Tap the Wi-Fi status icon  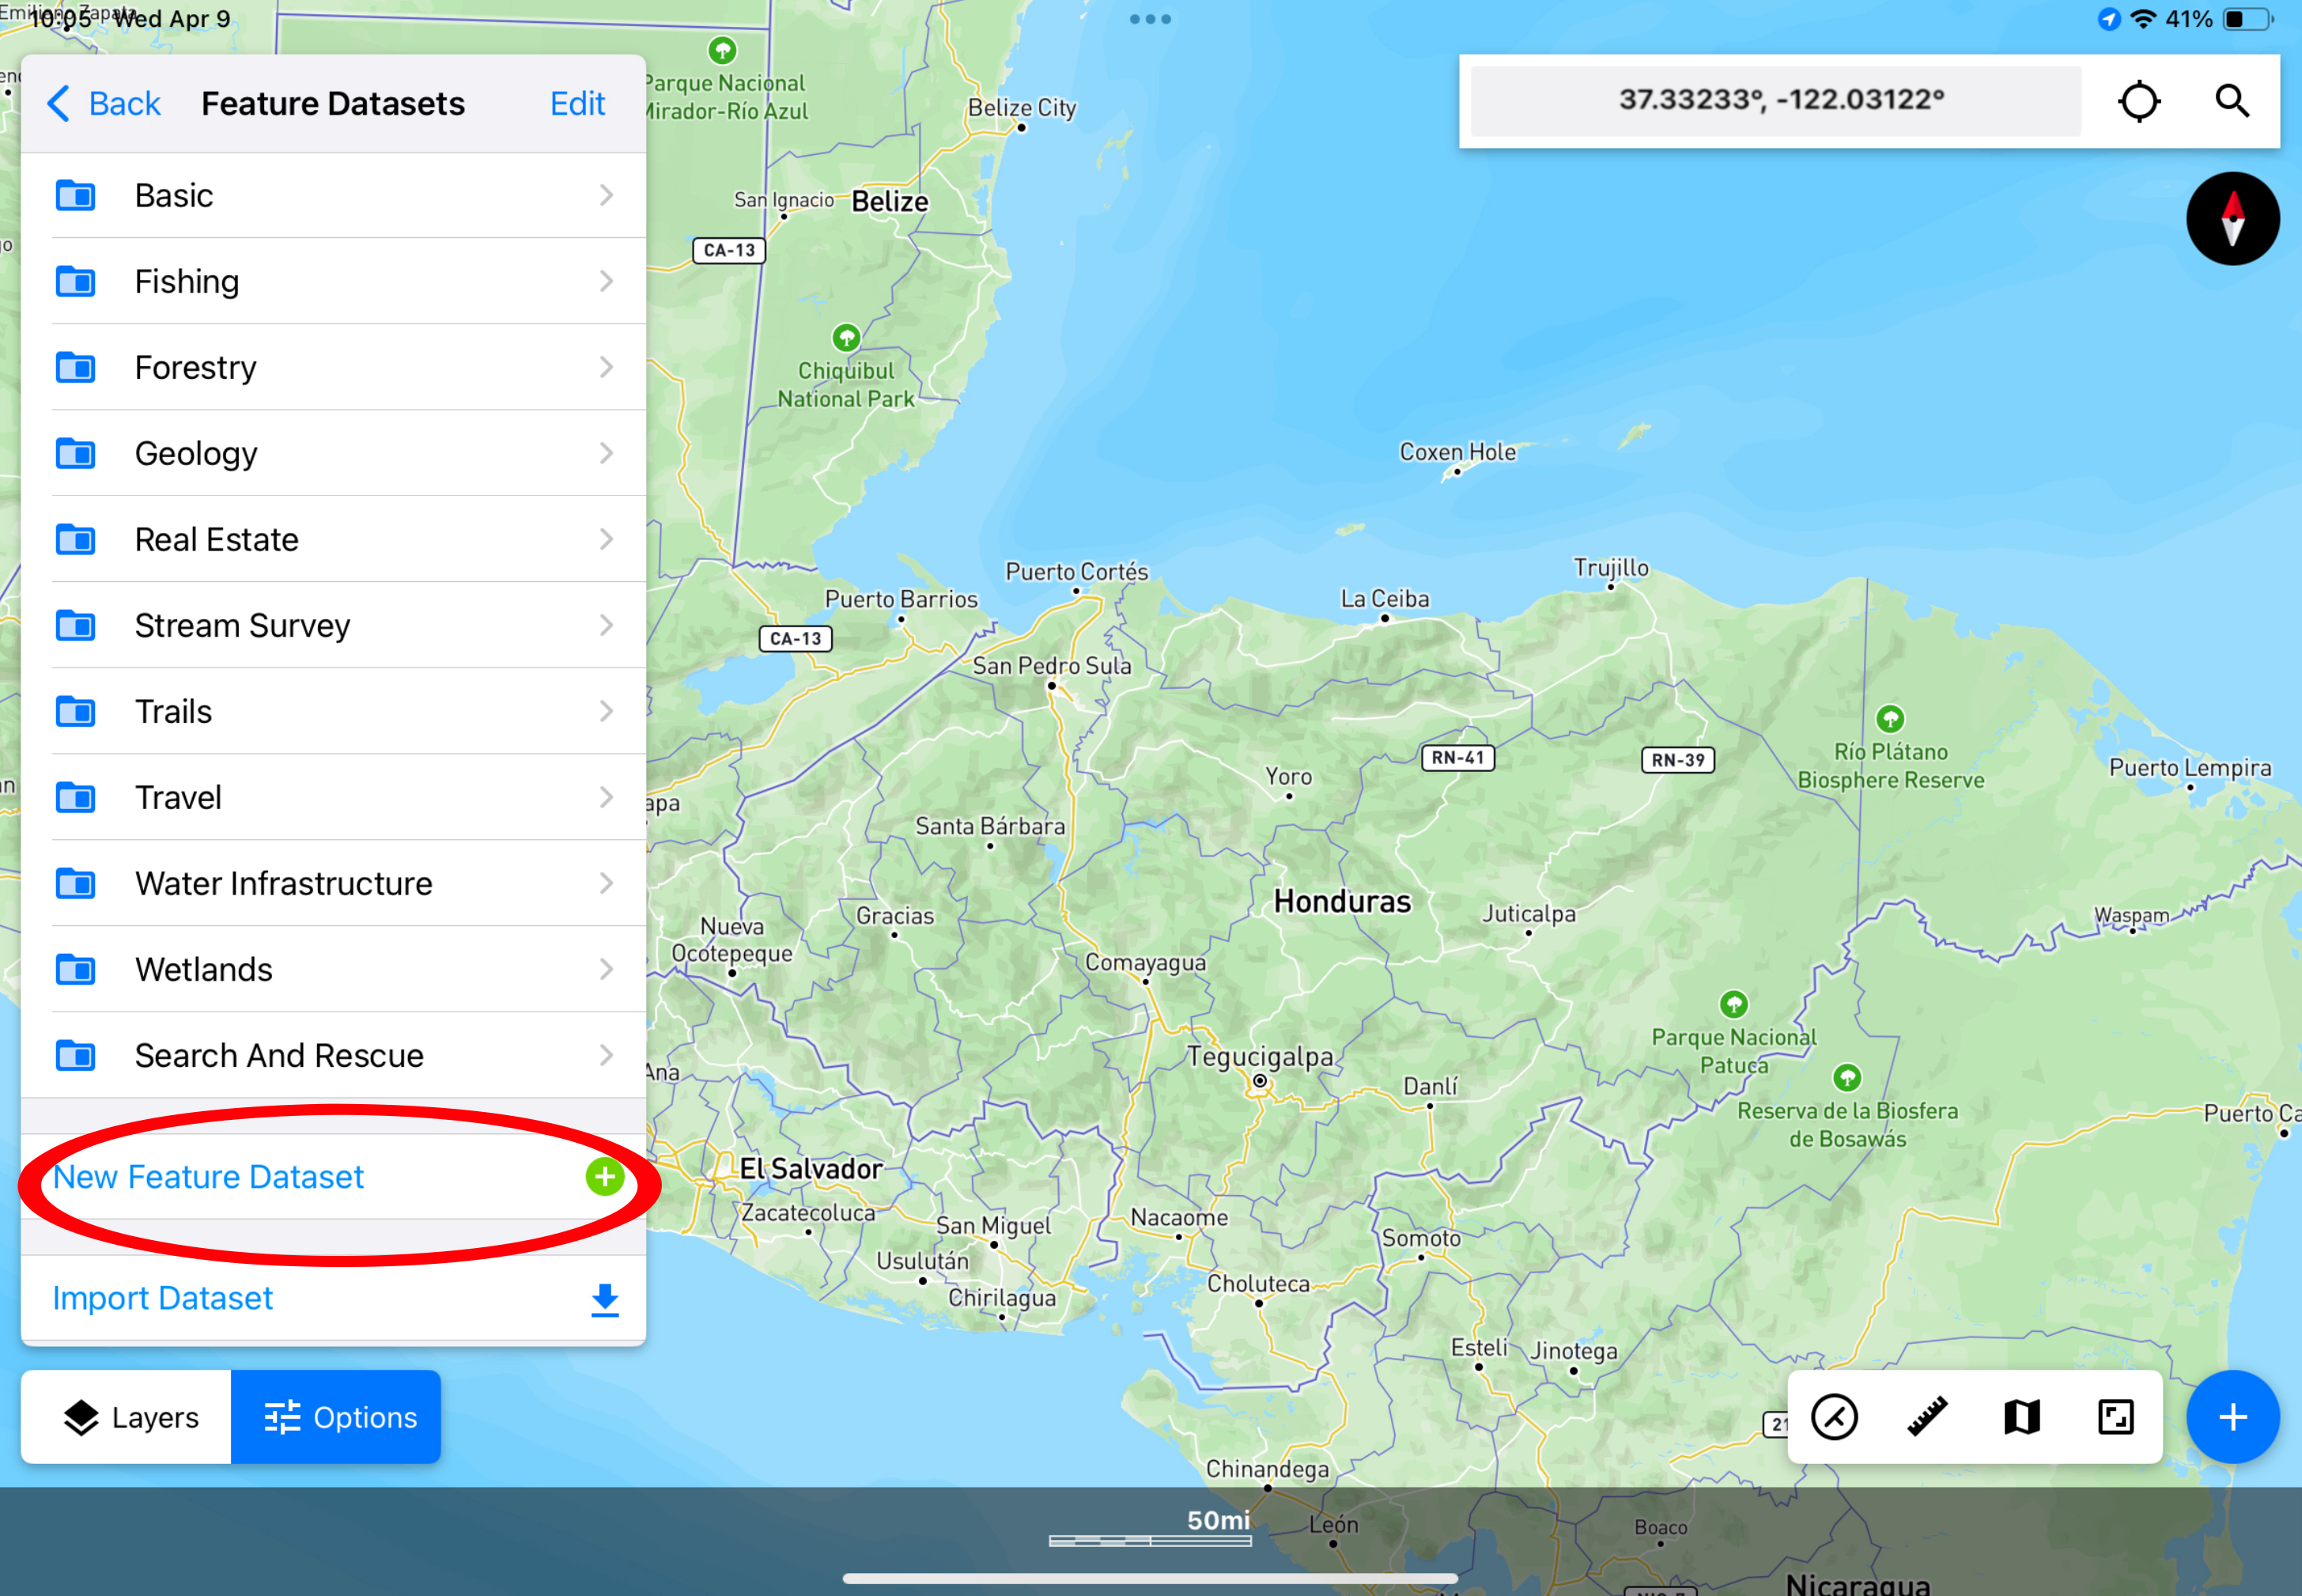coord(2142,19)
